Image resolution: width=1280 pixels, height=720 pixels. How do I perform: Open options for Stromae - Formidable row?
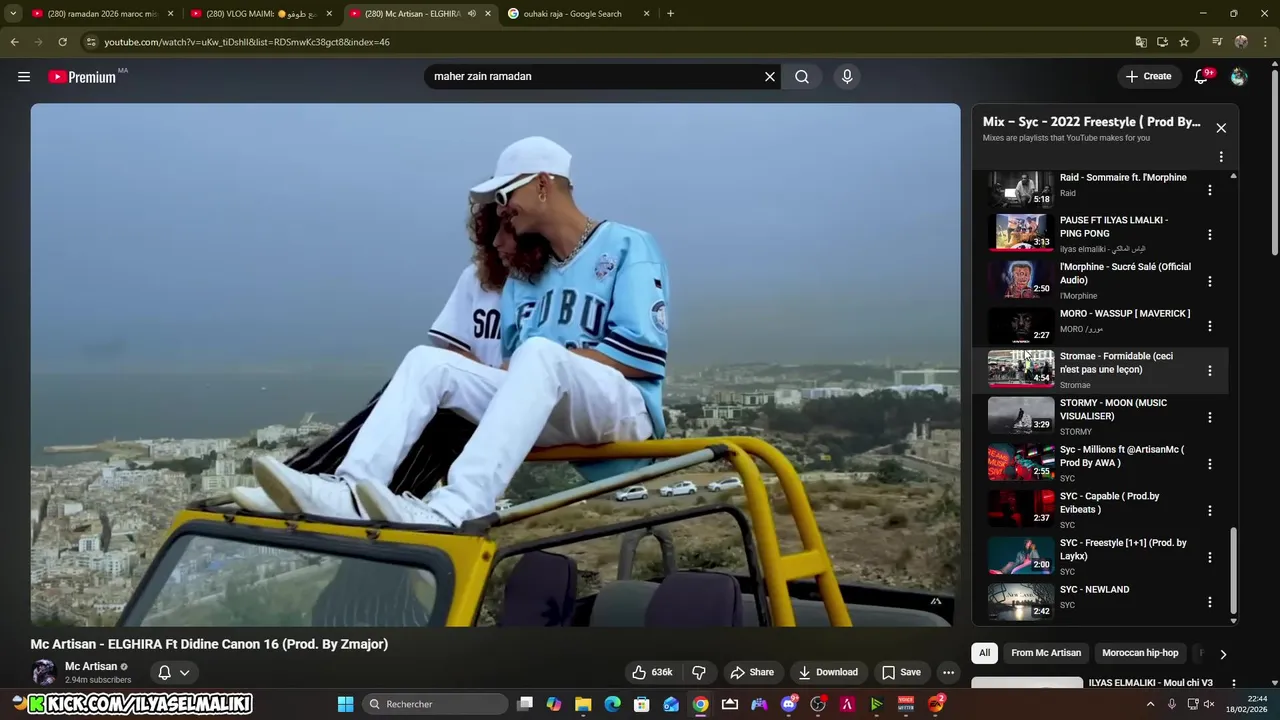[1209, 371]
